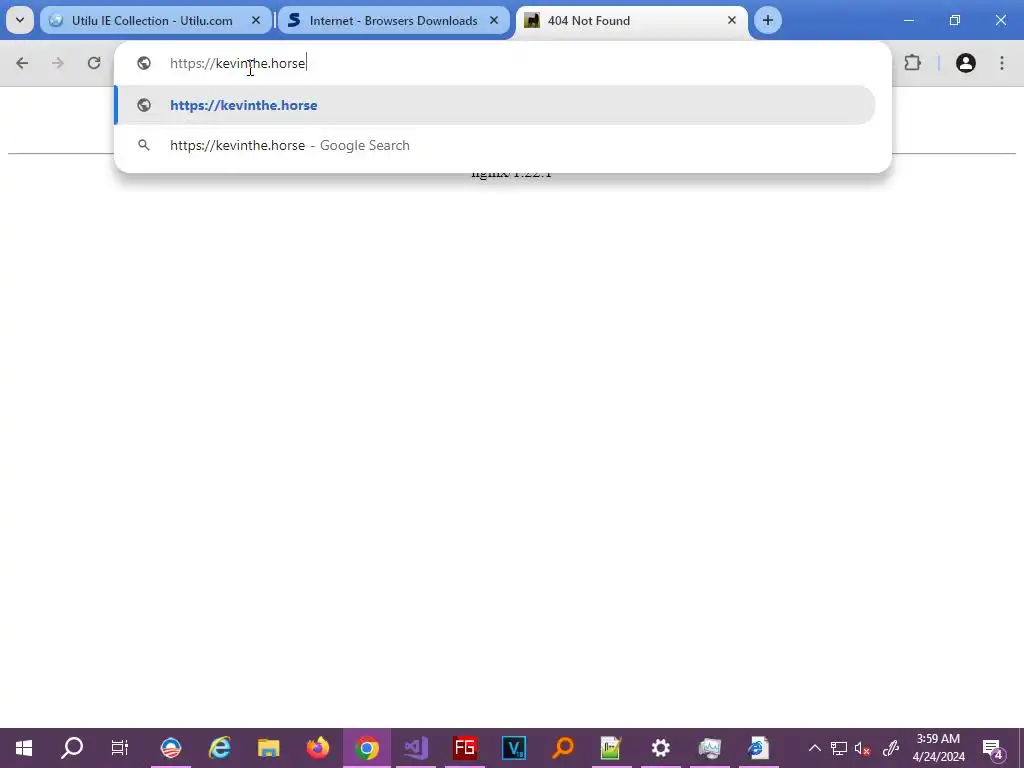Open the Windows Start menu
The image size is (1024, 768).
pyautogui.click(x=24, y=748)
